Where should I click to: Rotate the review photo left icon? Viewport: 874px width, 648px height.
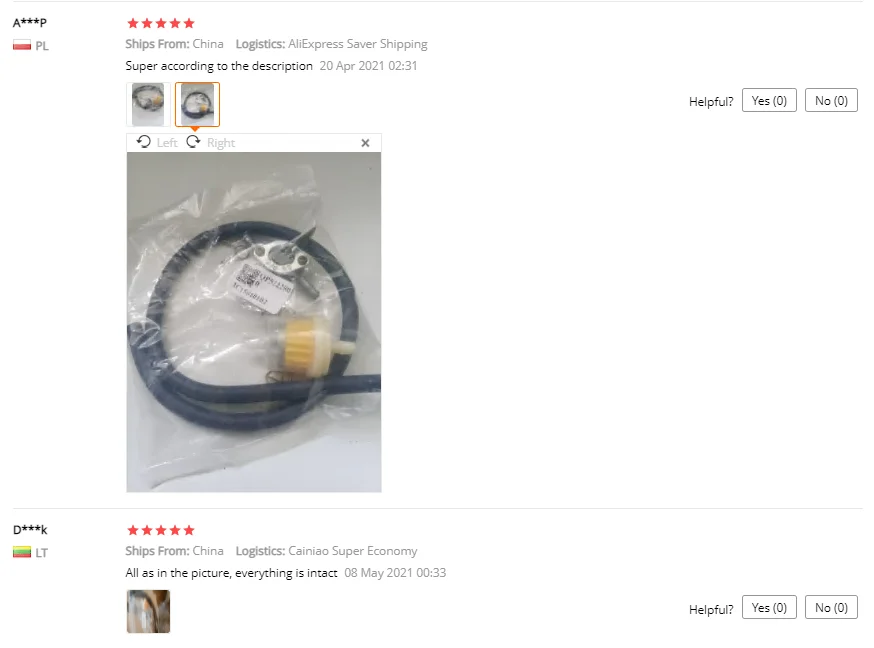click(x=144, y=142)
